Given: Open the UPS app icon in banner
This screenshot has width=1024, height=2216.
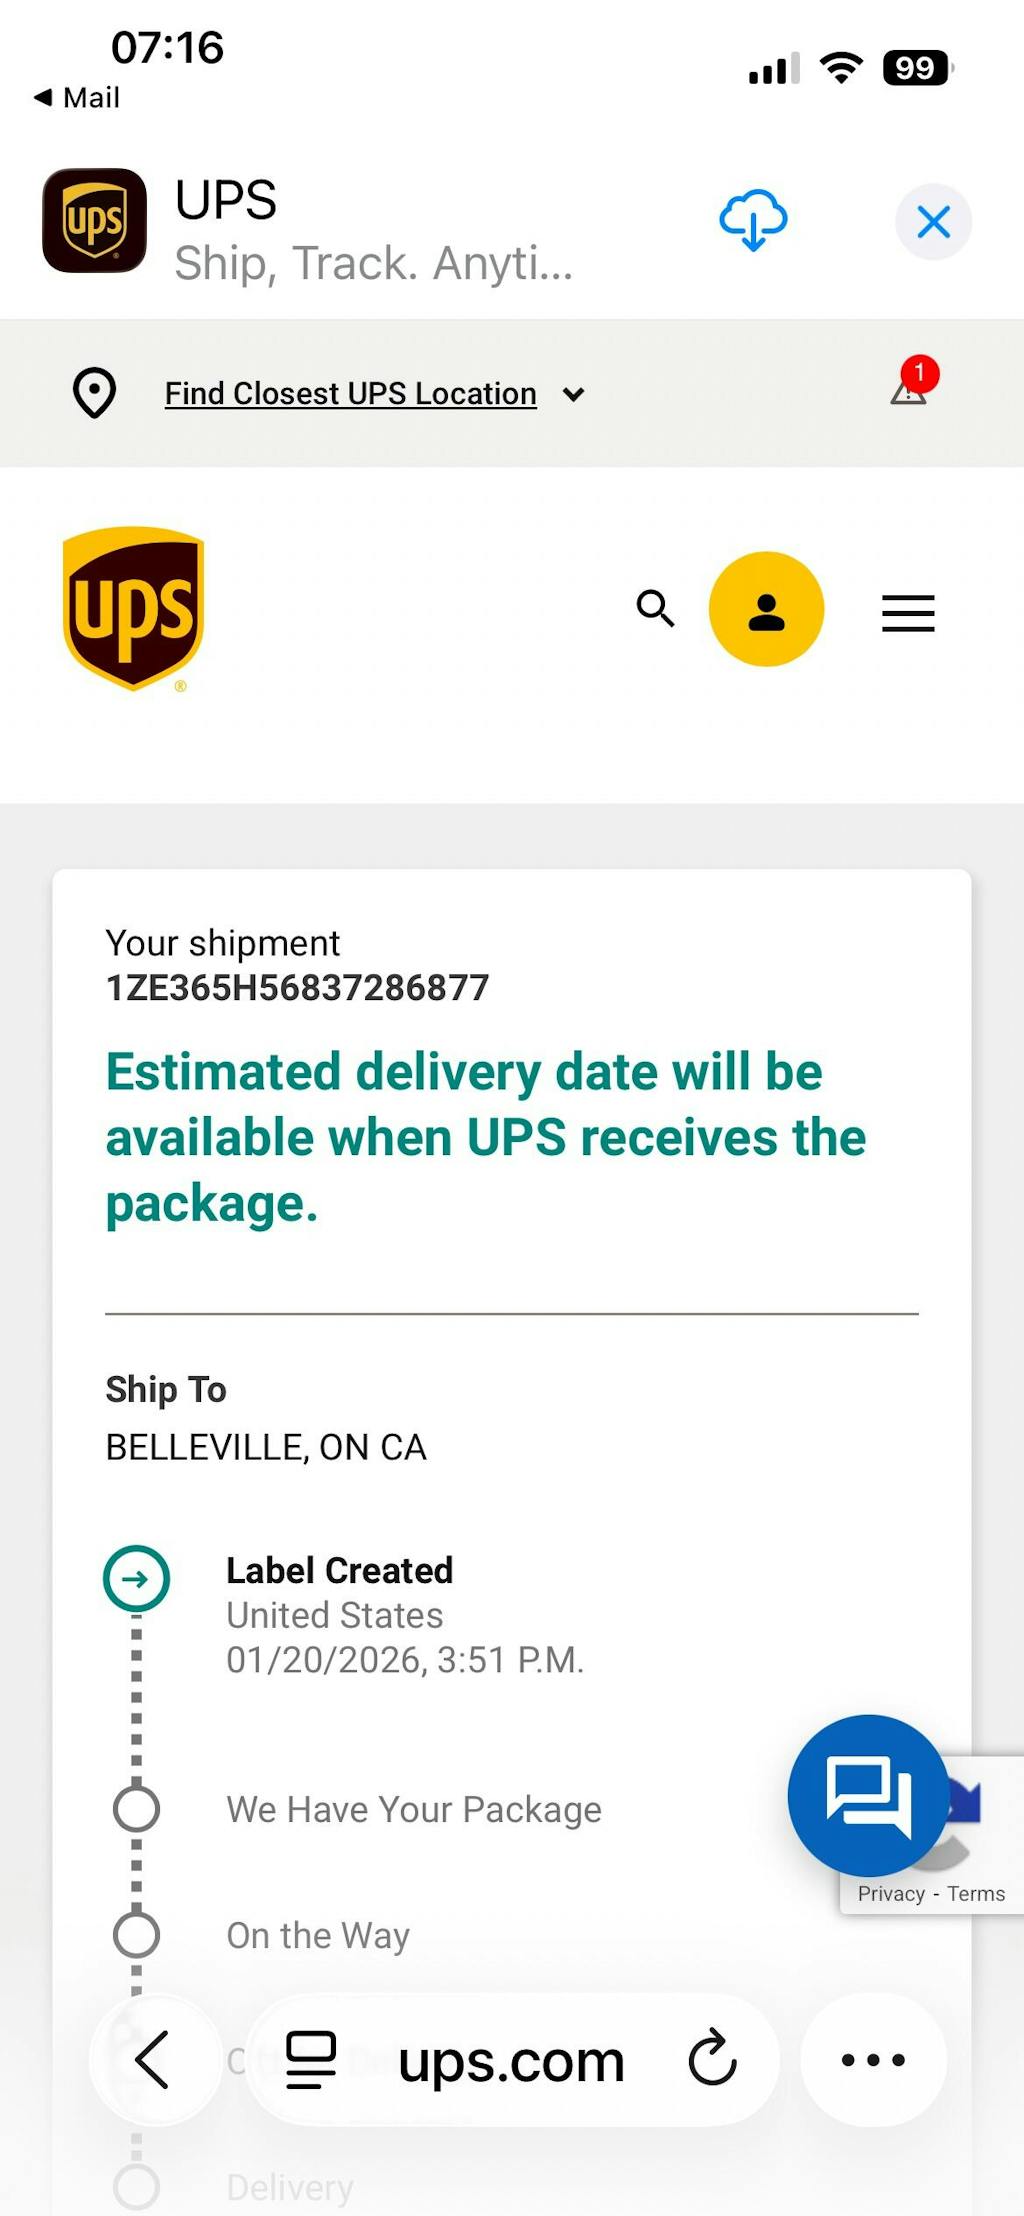Looking at the screenshot, I should pos(94,221).
